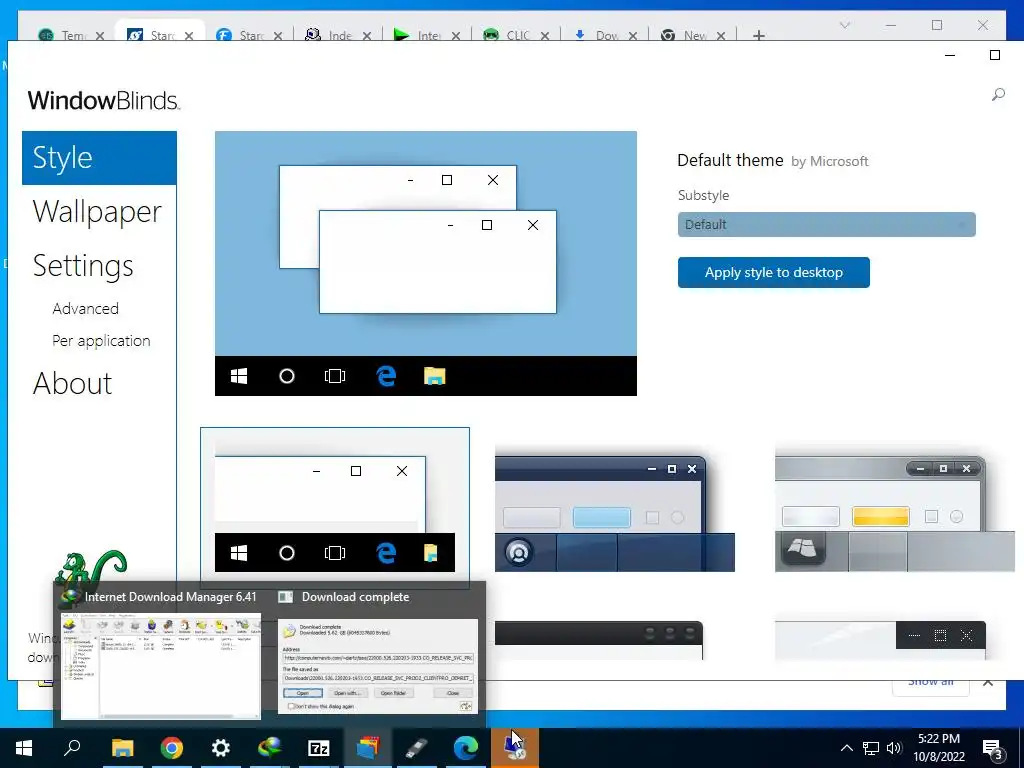Click the USB drive tool taskbar icon
This screenshot has height=768, width=1024.
(417, 748)
